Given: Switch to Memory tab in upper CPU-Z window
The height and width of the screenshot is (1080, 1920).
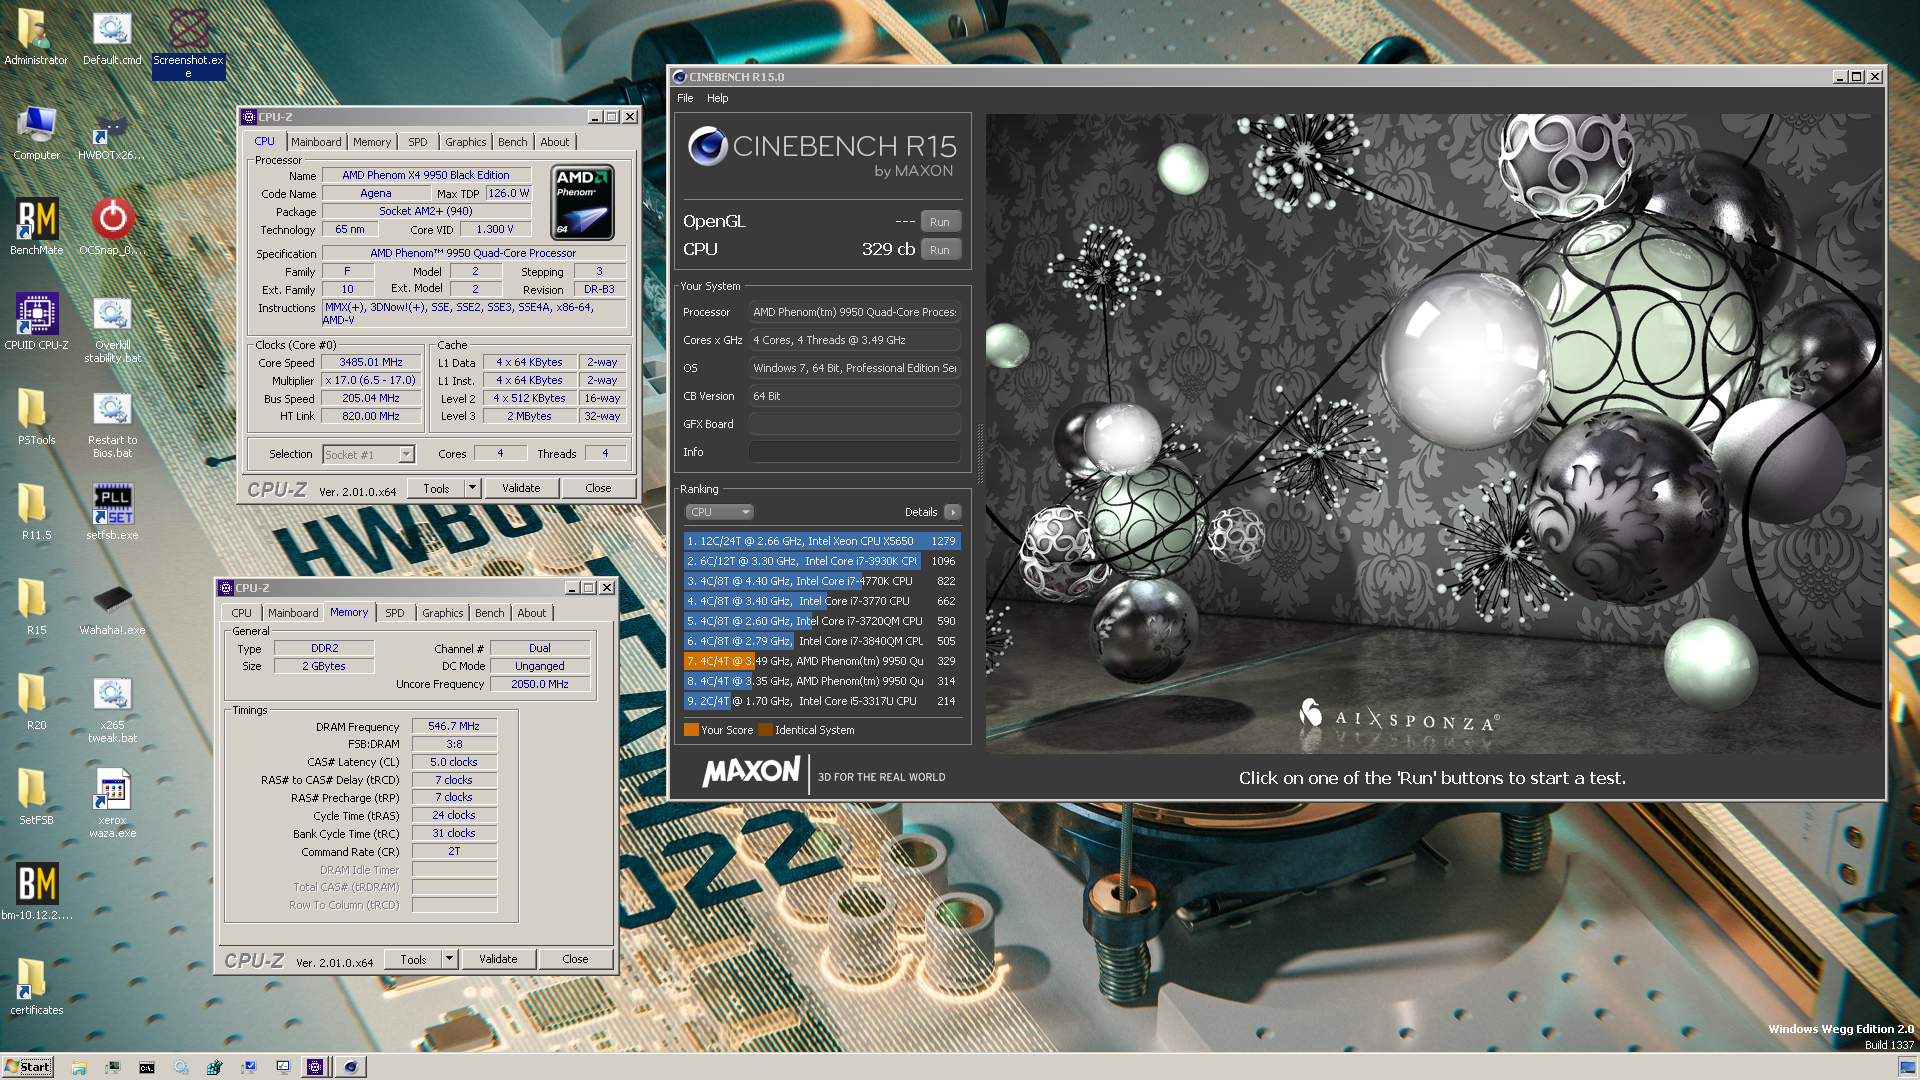Looking at the screenshot, I should tap(372, 142).
